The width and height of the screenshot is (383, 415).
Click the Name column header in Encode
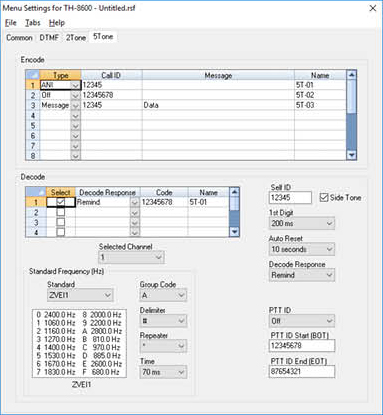[x=320, y=75]
